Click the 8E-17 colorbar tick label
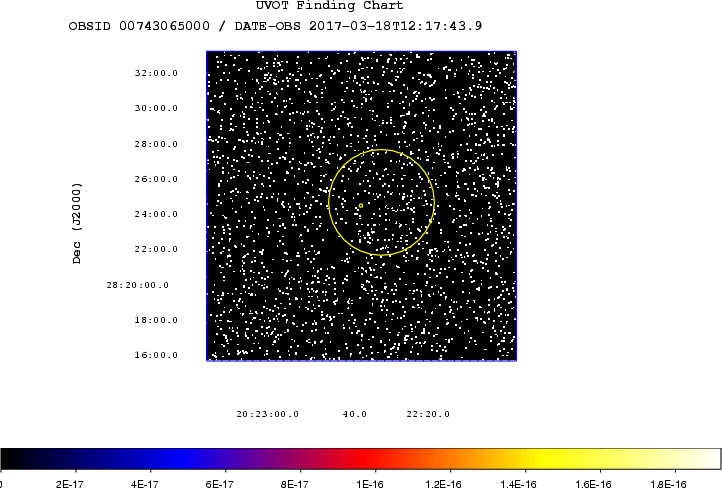Viewport: 722px width, 488px height. 295,484
